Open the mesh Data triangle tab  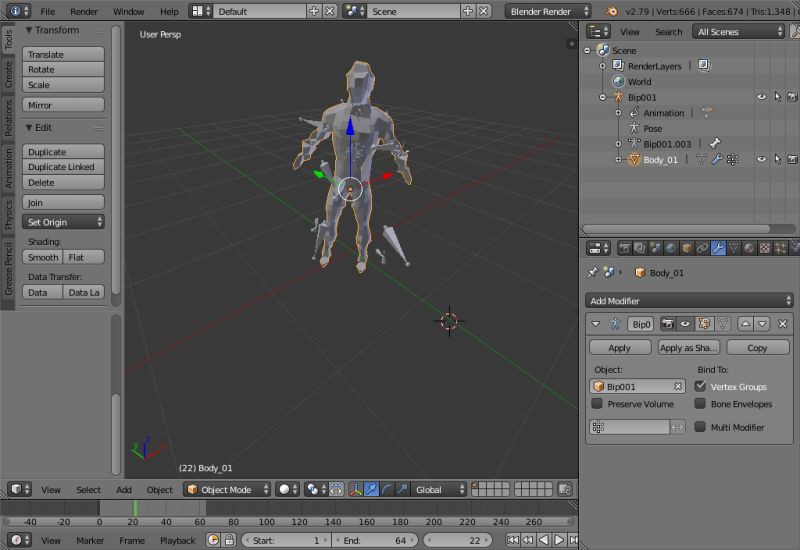click(733, 248)
